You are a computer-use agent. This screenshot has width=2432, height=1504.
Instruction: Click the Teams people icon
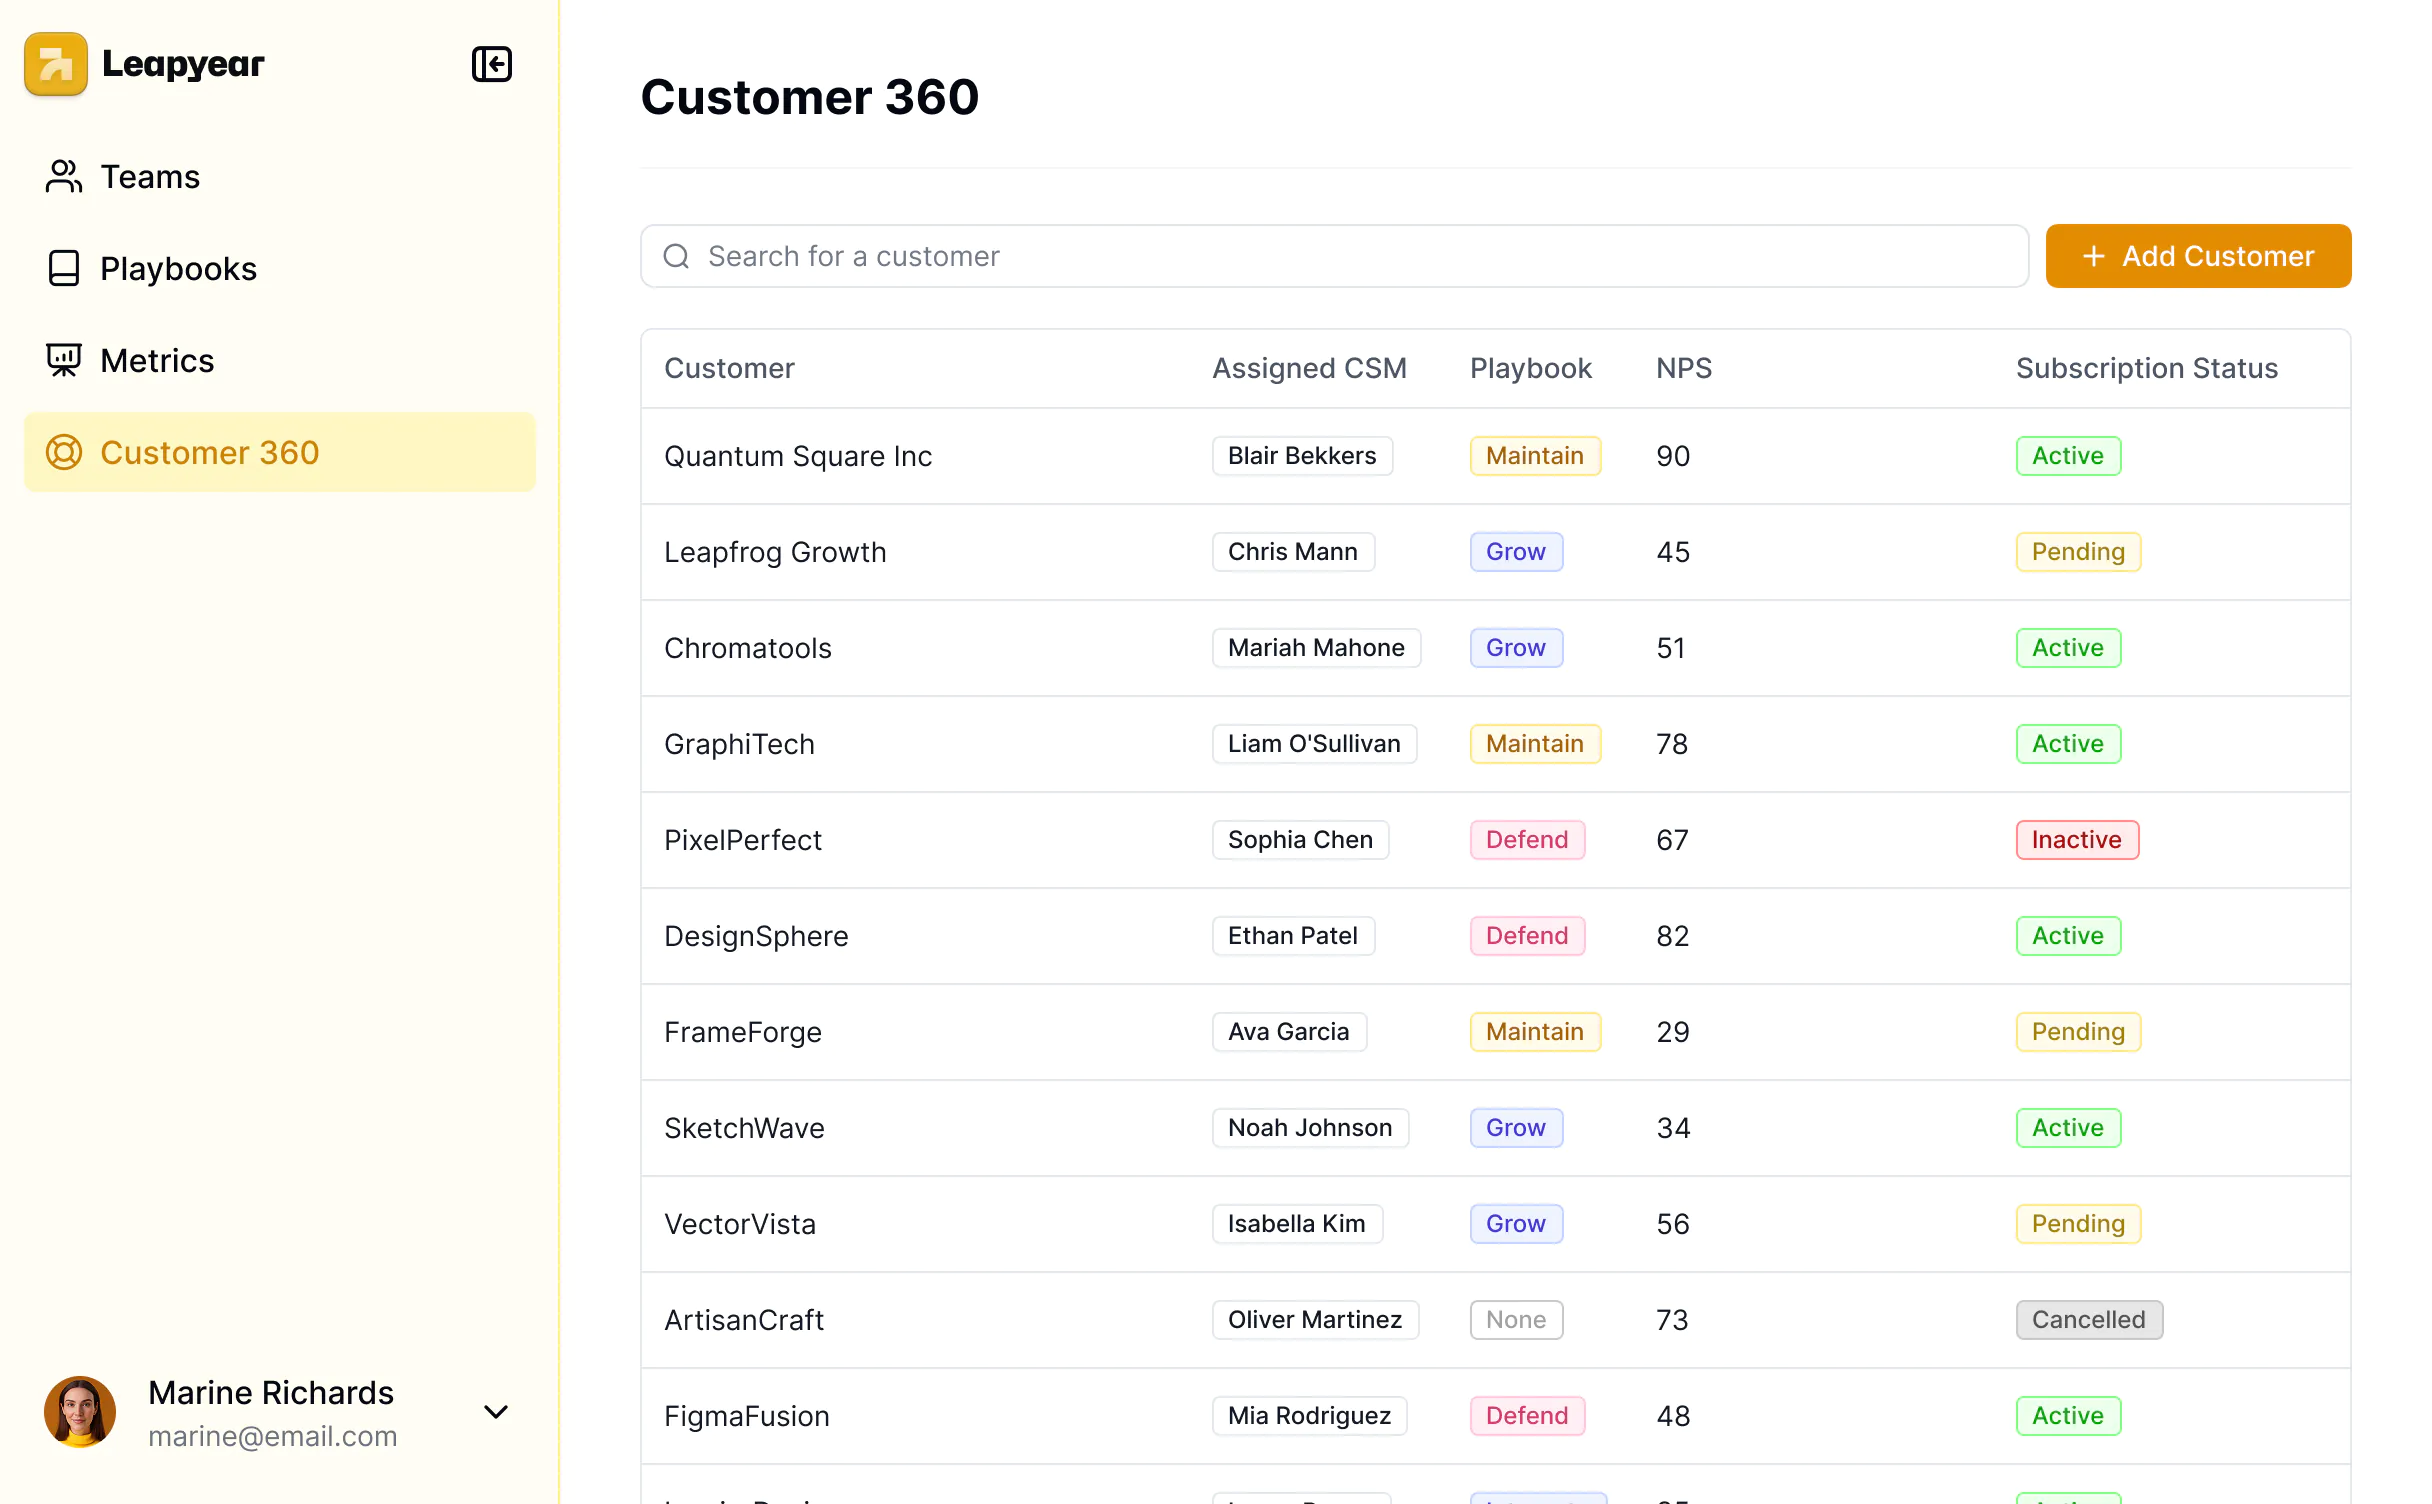(64, 177)
